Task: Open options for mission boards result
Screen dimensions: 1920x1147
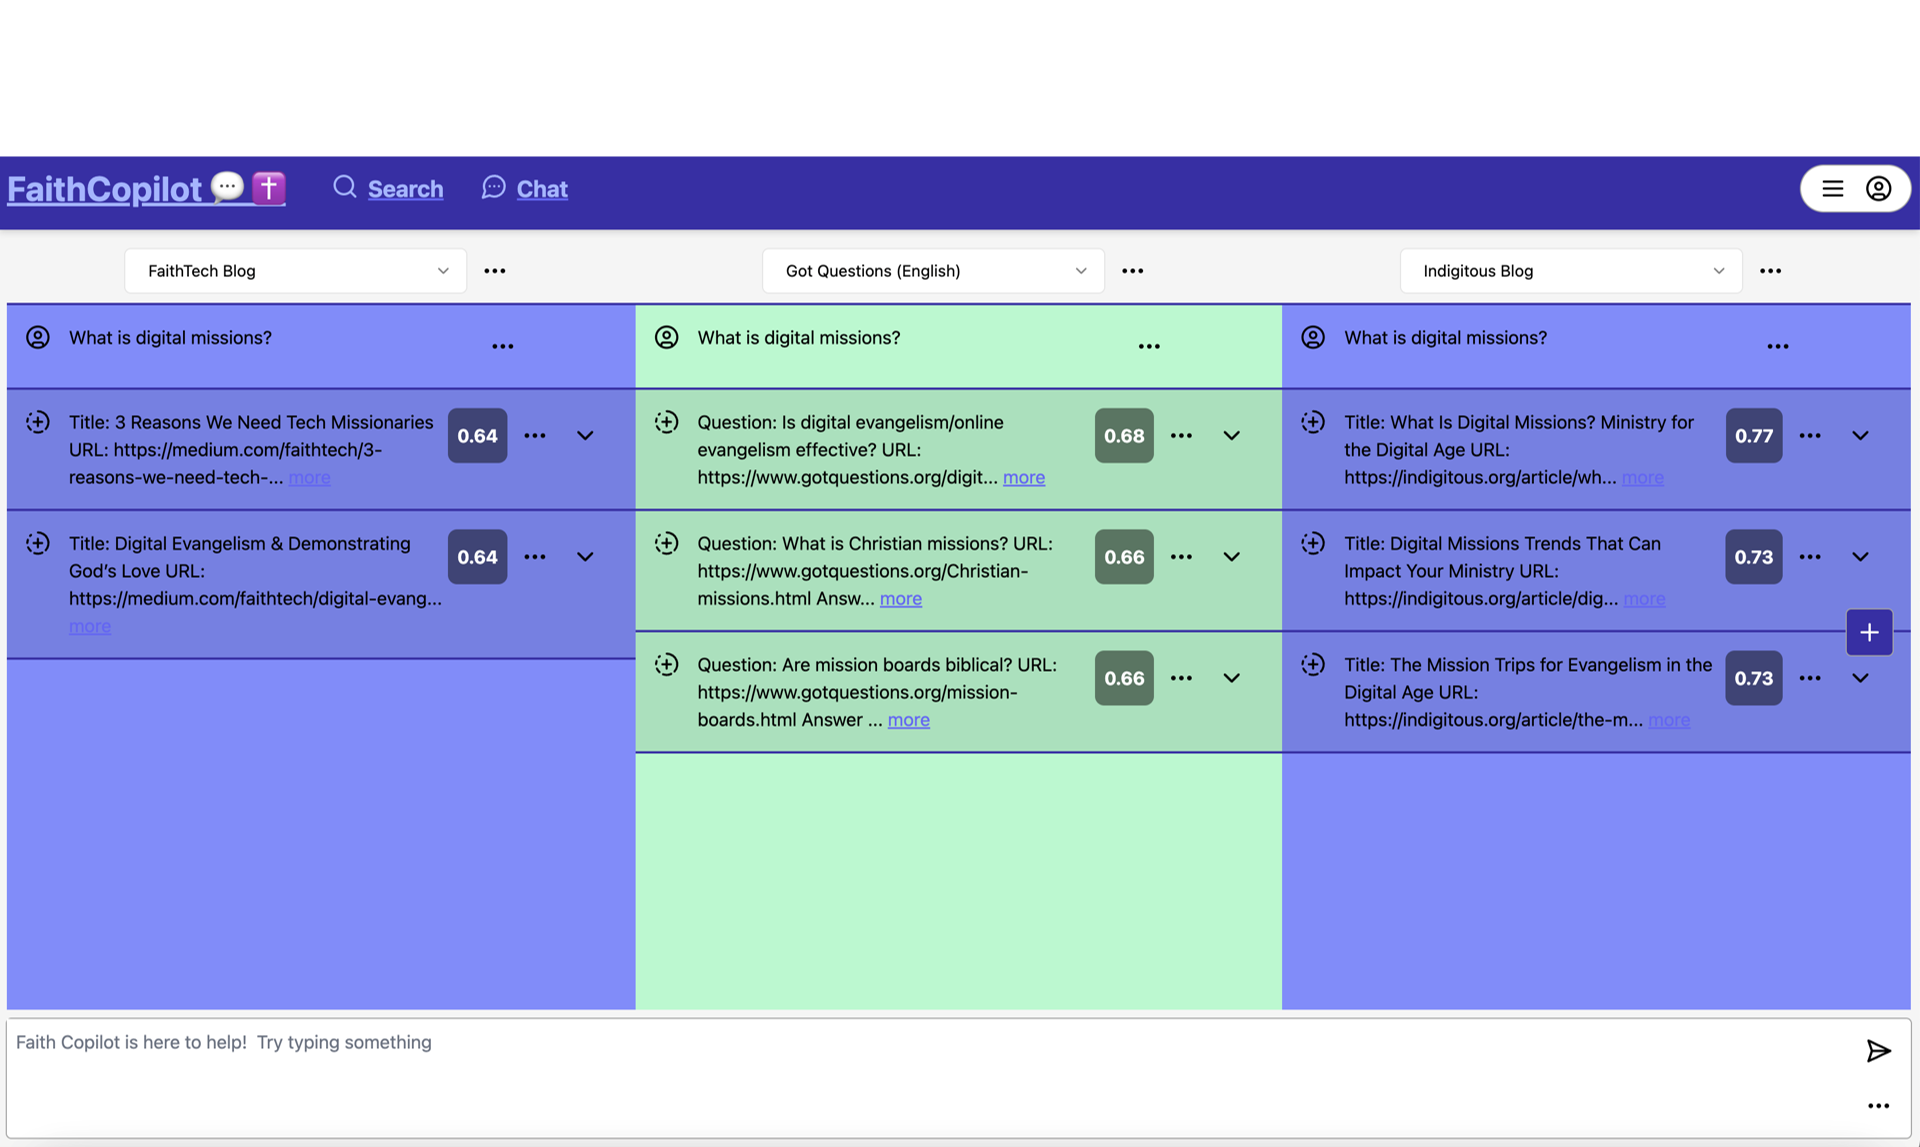Action: click(x=1181, y=678)
